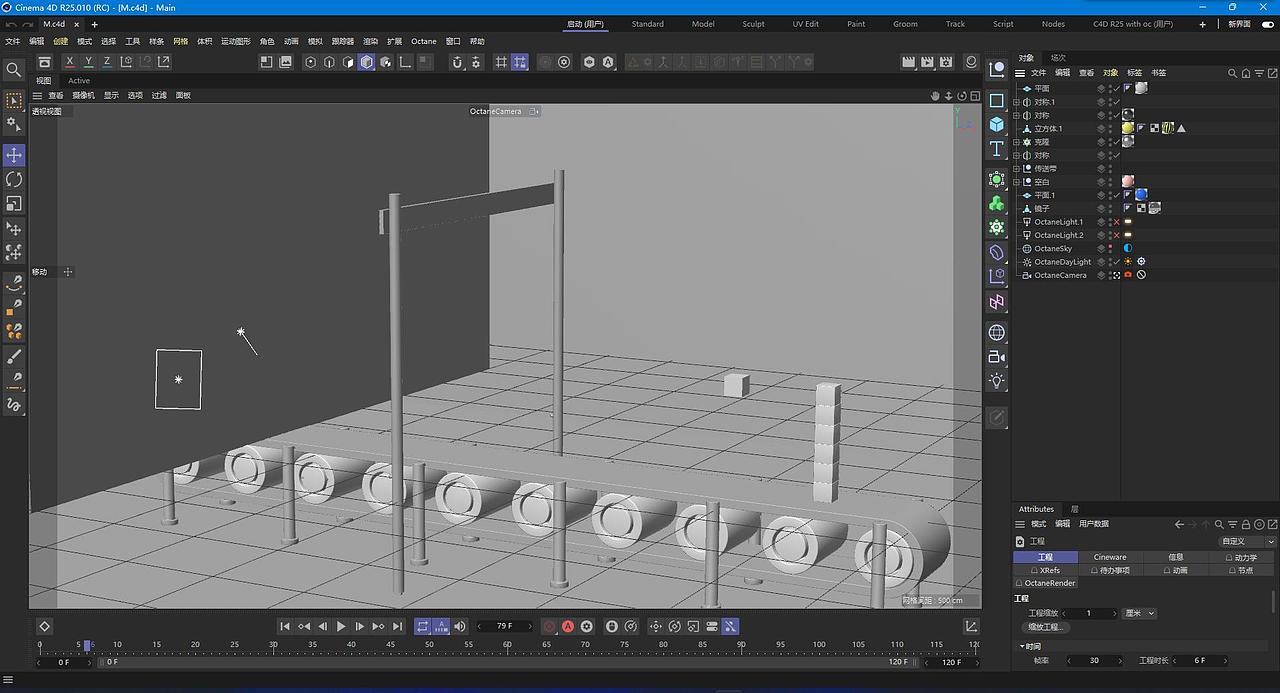Viewport: 1280px width, 693px height.
Task: Select the Move tool in the left toolbar
Action: click(13, 155)
